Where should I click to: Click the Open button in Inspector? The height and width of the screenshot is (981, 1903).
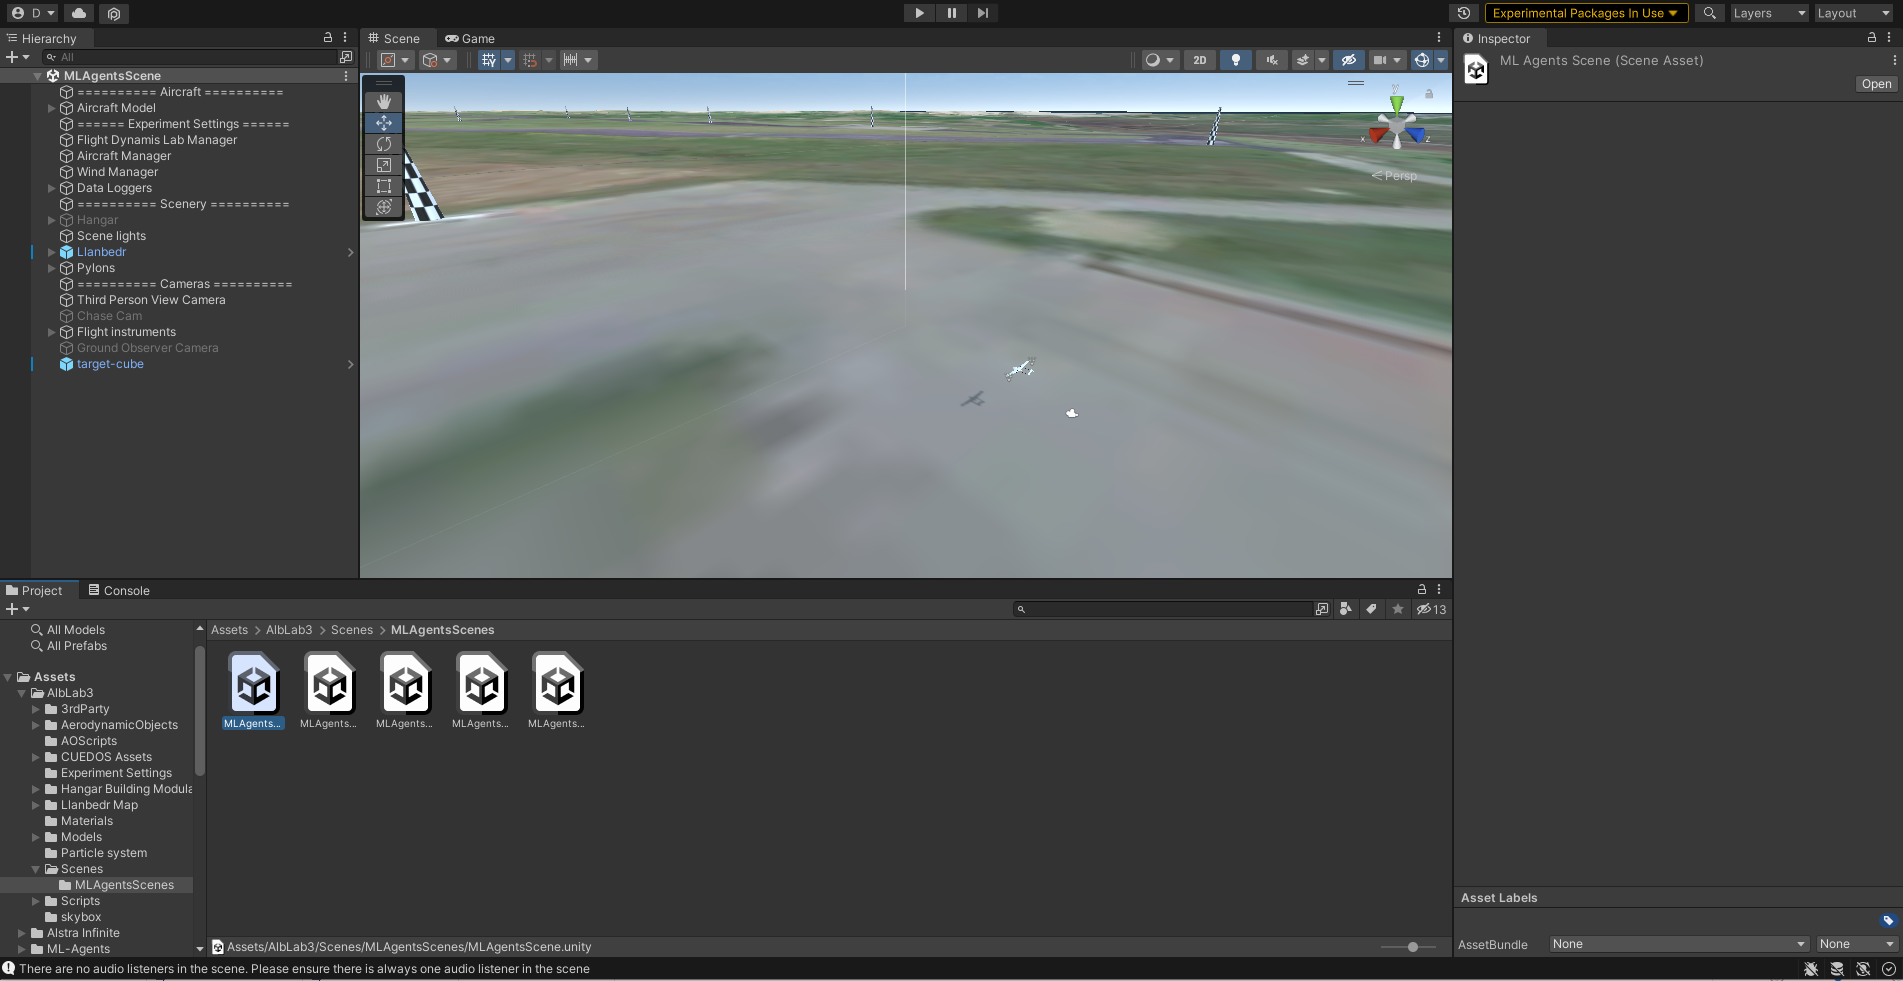(x=1876, y=84)
